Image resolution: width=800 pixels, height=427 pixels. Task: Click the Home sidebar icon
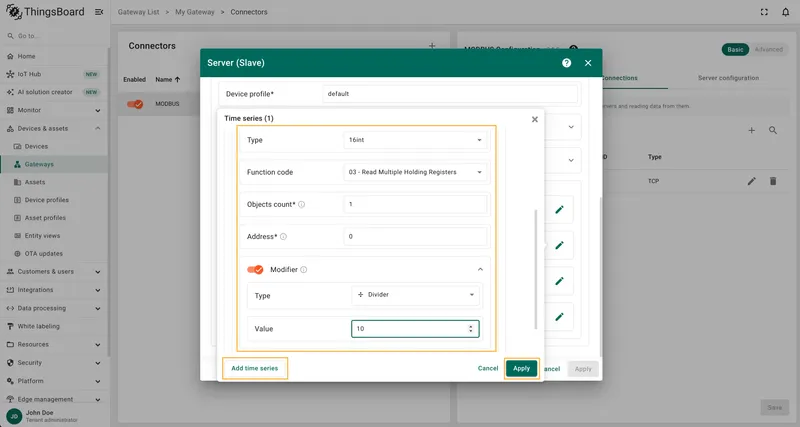tap(10, 56)
